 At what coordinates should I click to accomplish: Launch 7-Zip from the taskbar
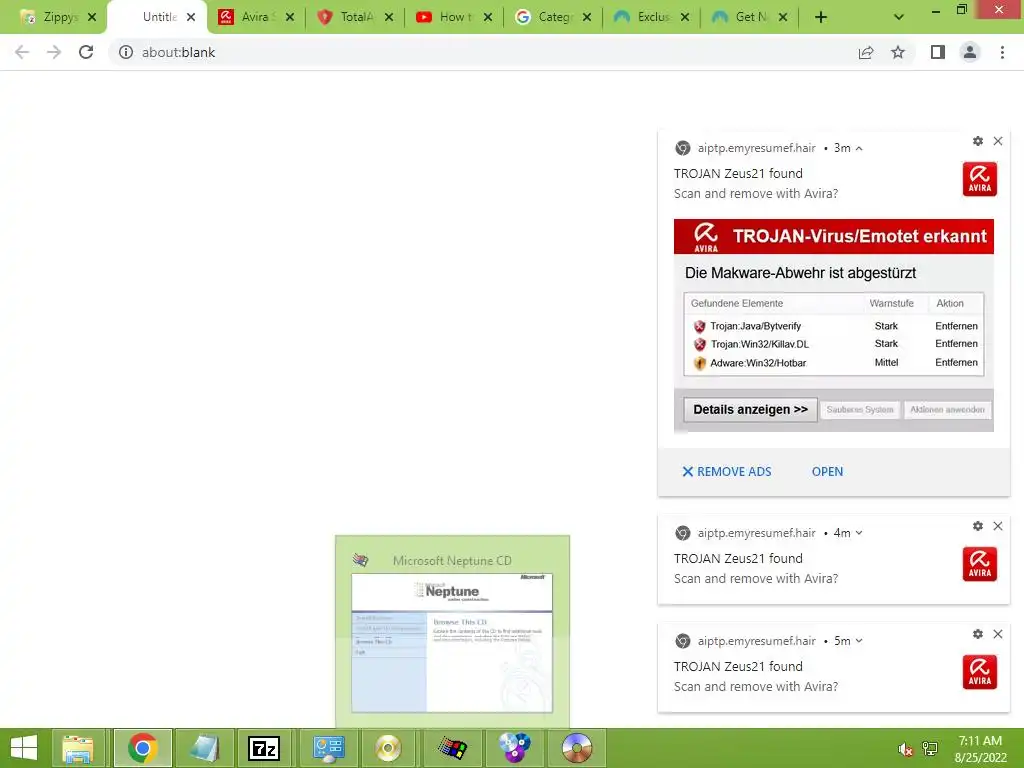coord(264,748)
